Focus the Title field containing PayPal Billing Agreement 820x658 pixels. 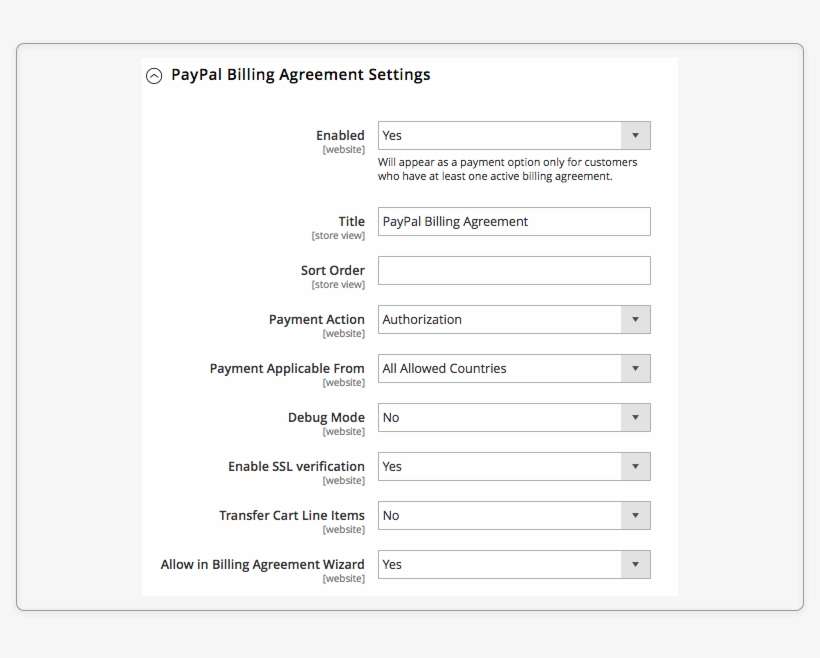[514, 222]
